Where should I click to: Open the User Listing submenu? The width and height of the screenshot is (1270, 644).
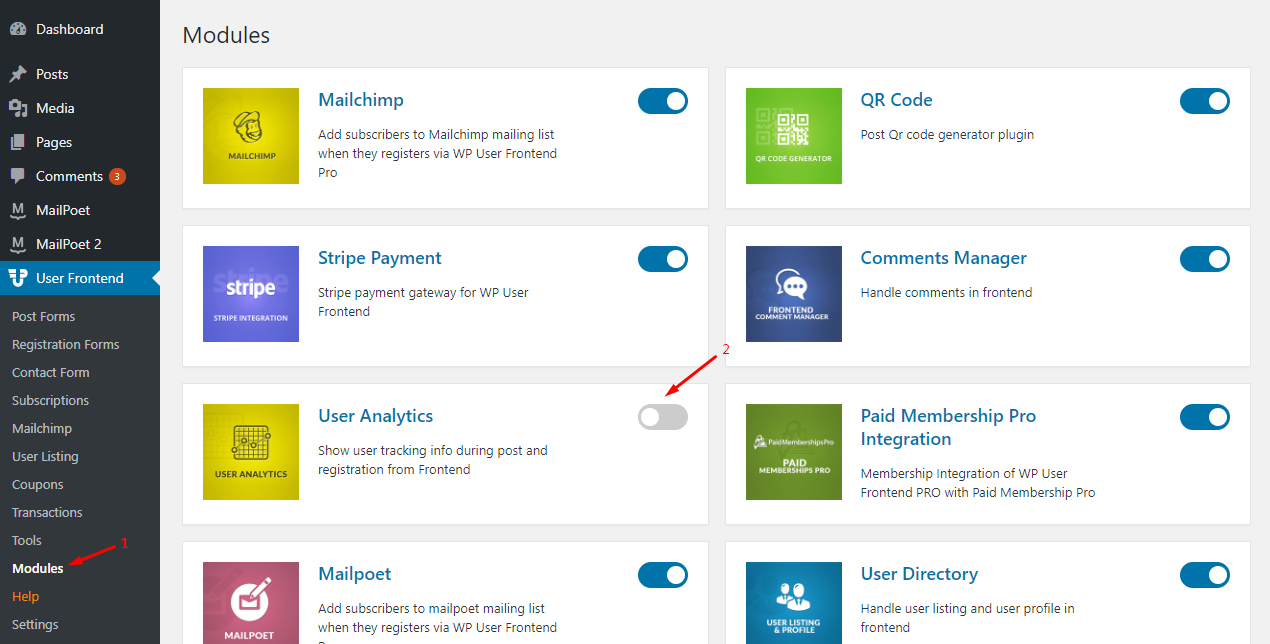[45, 456]
